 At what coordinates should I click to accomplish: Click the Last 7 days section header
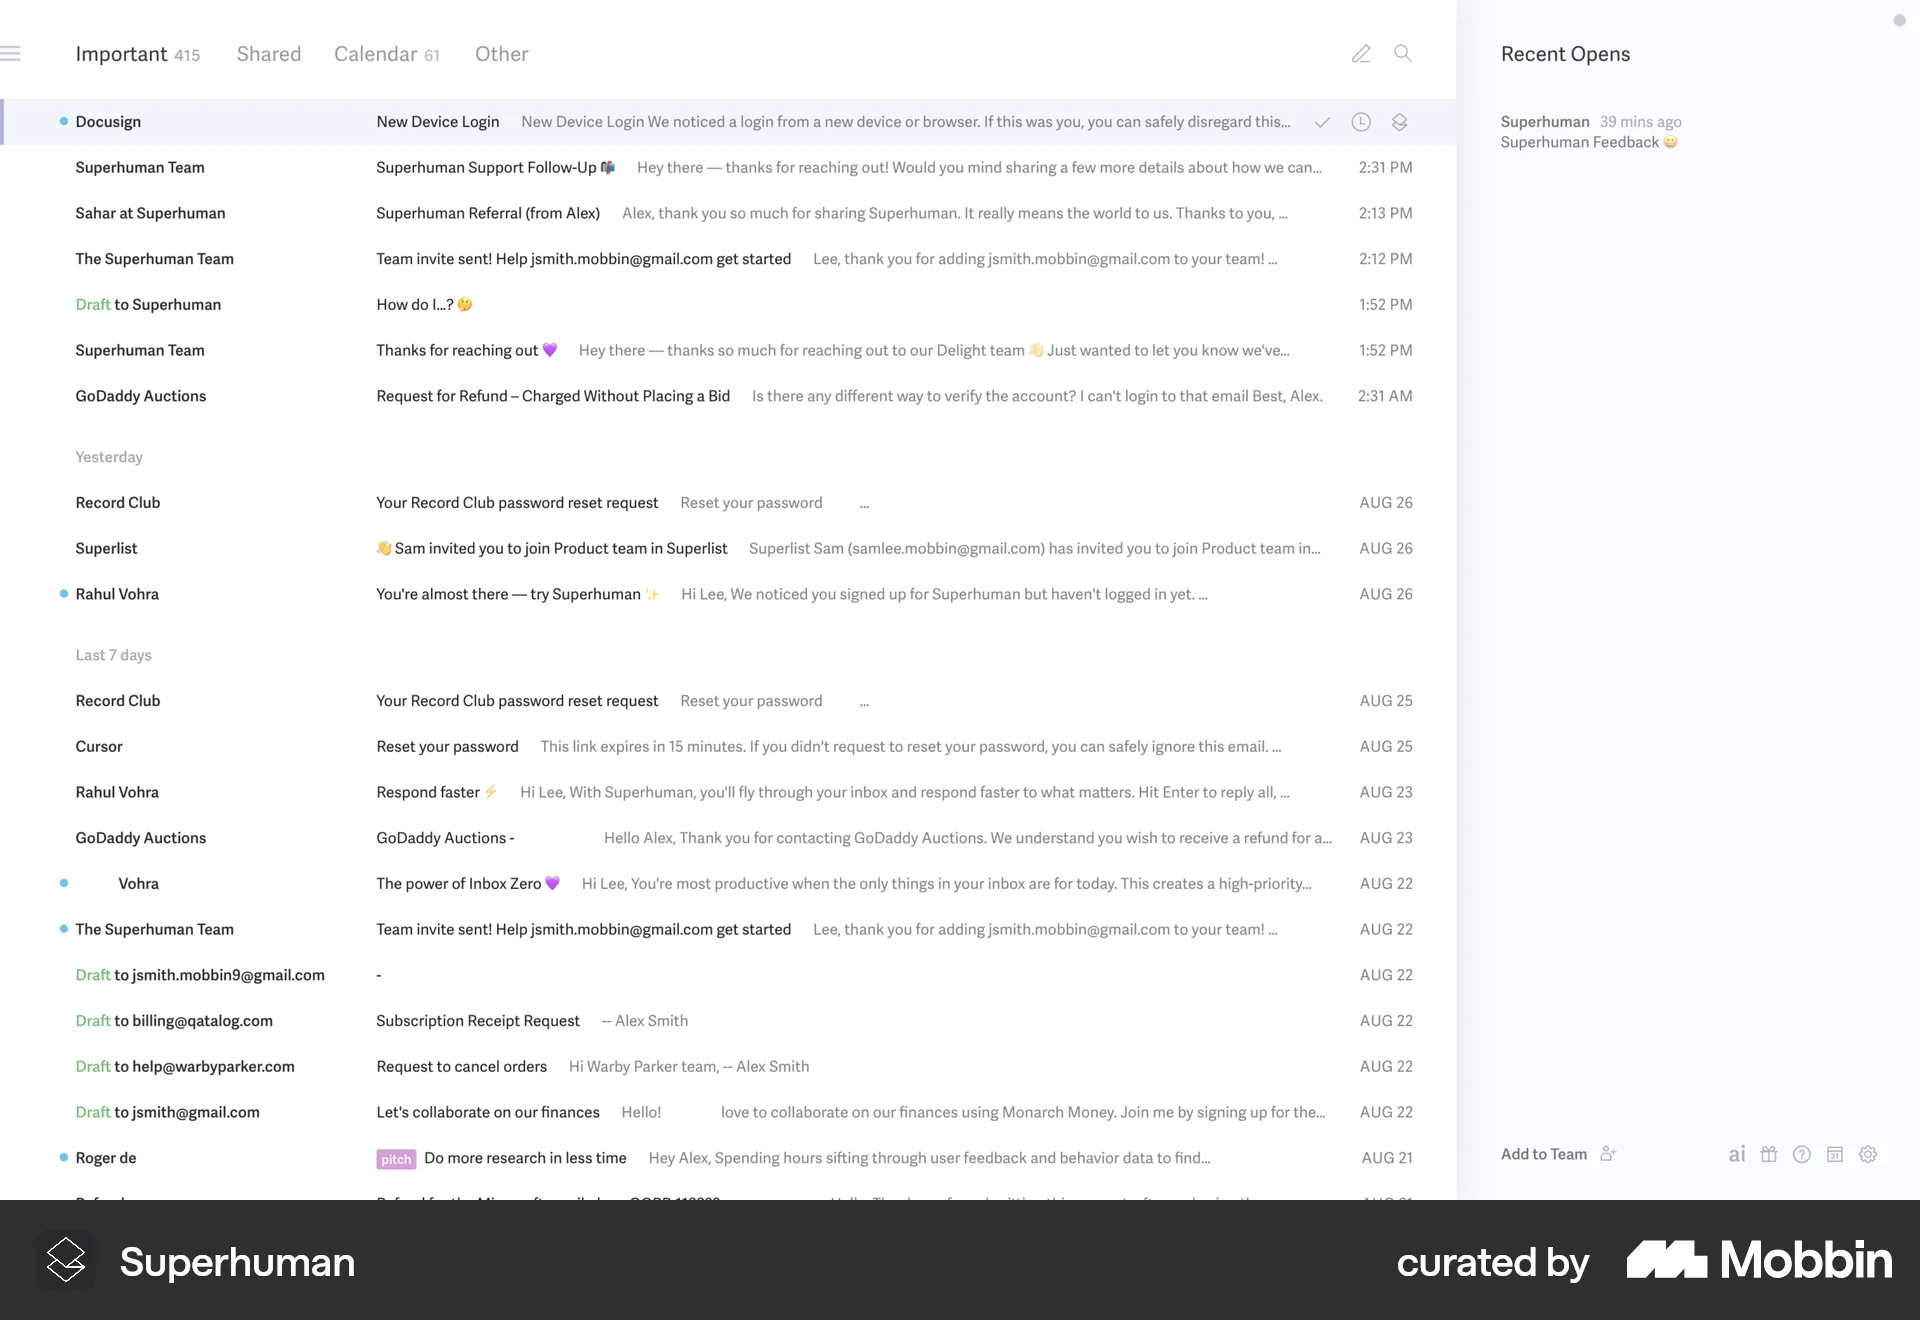click(x=114, y=655)
